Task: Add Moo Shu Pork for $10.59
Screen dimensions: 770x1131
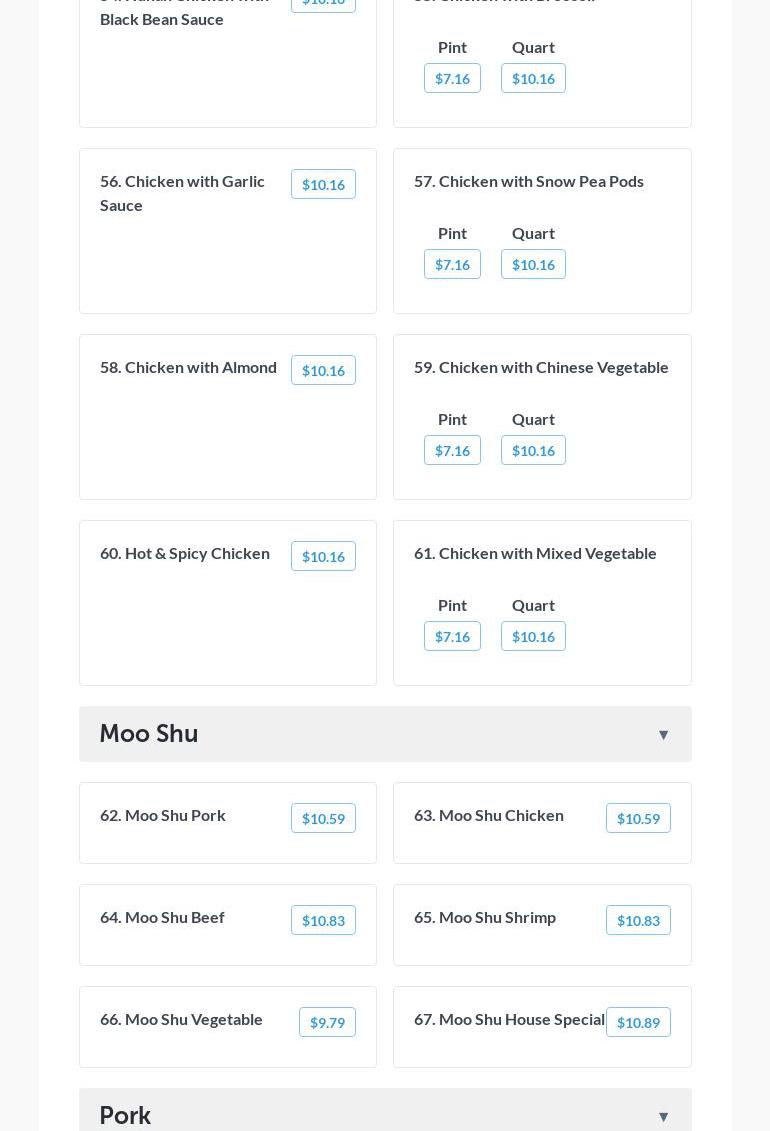Action: pos(323,819)
